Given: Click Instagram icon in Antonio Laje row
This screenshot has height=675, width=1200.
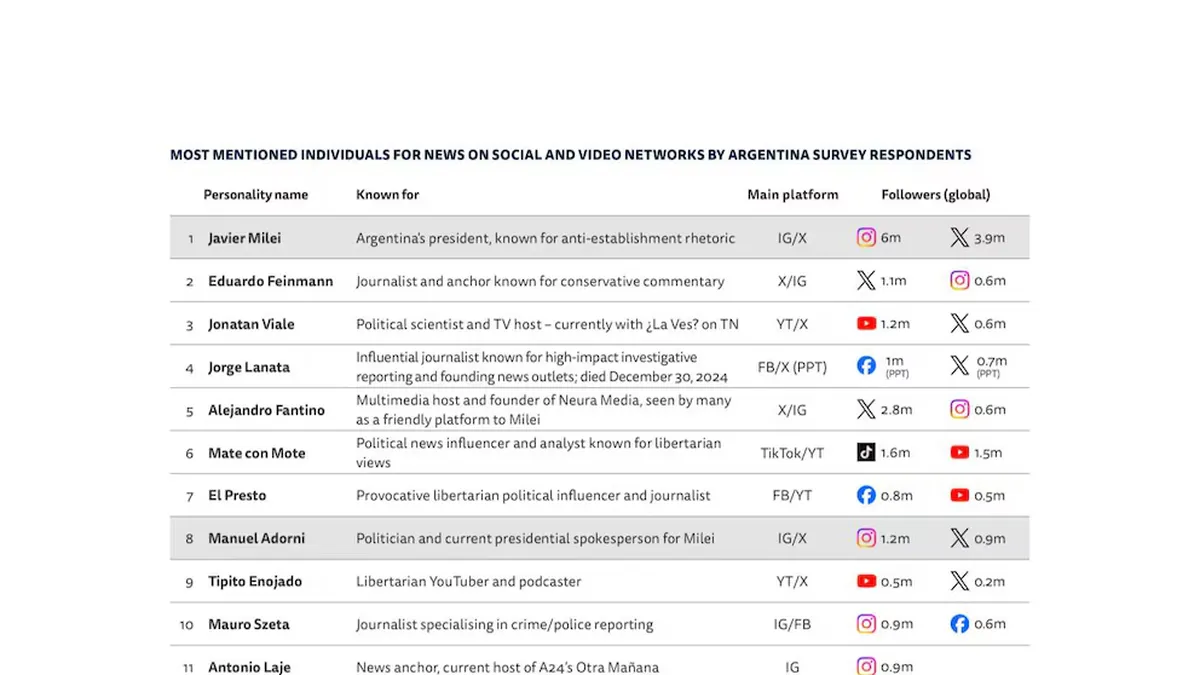Looking at the screenshot, I should pyautogui.click(x=866, y=667).
